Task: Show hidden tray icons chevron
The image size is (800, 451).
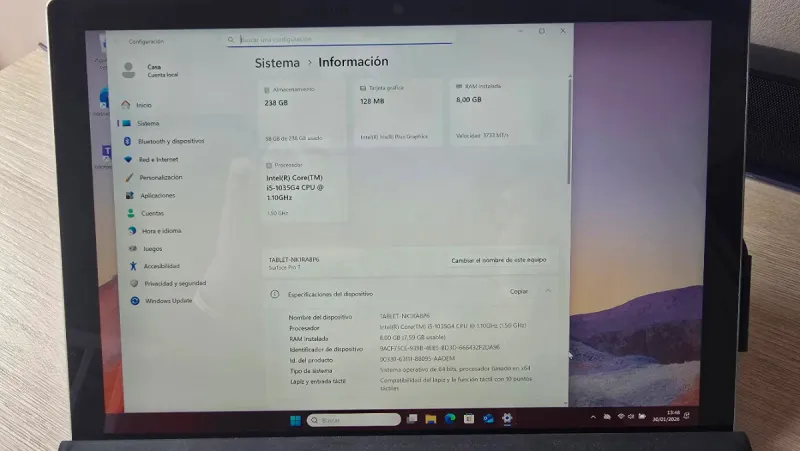Action: click(593, 417)
